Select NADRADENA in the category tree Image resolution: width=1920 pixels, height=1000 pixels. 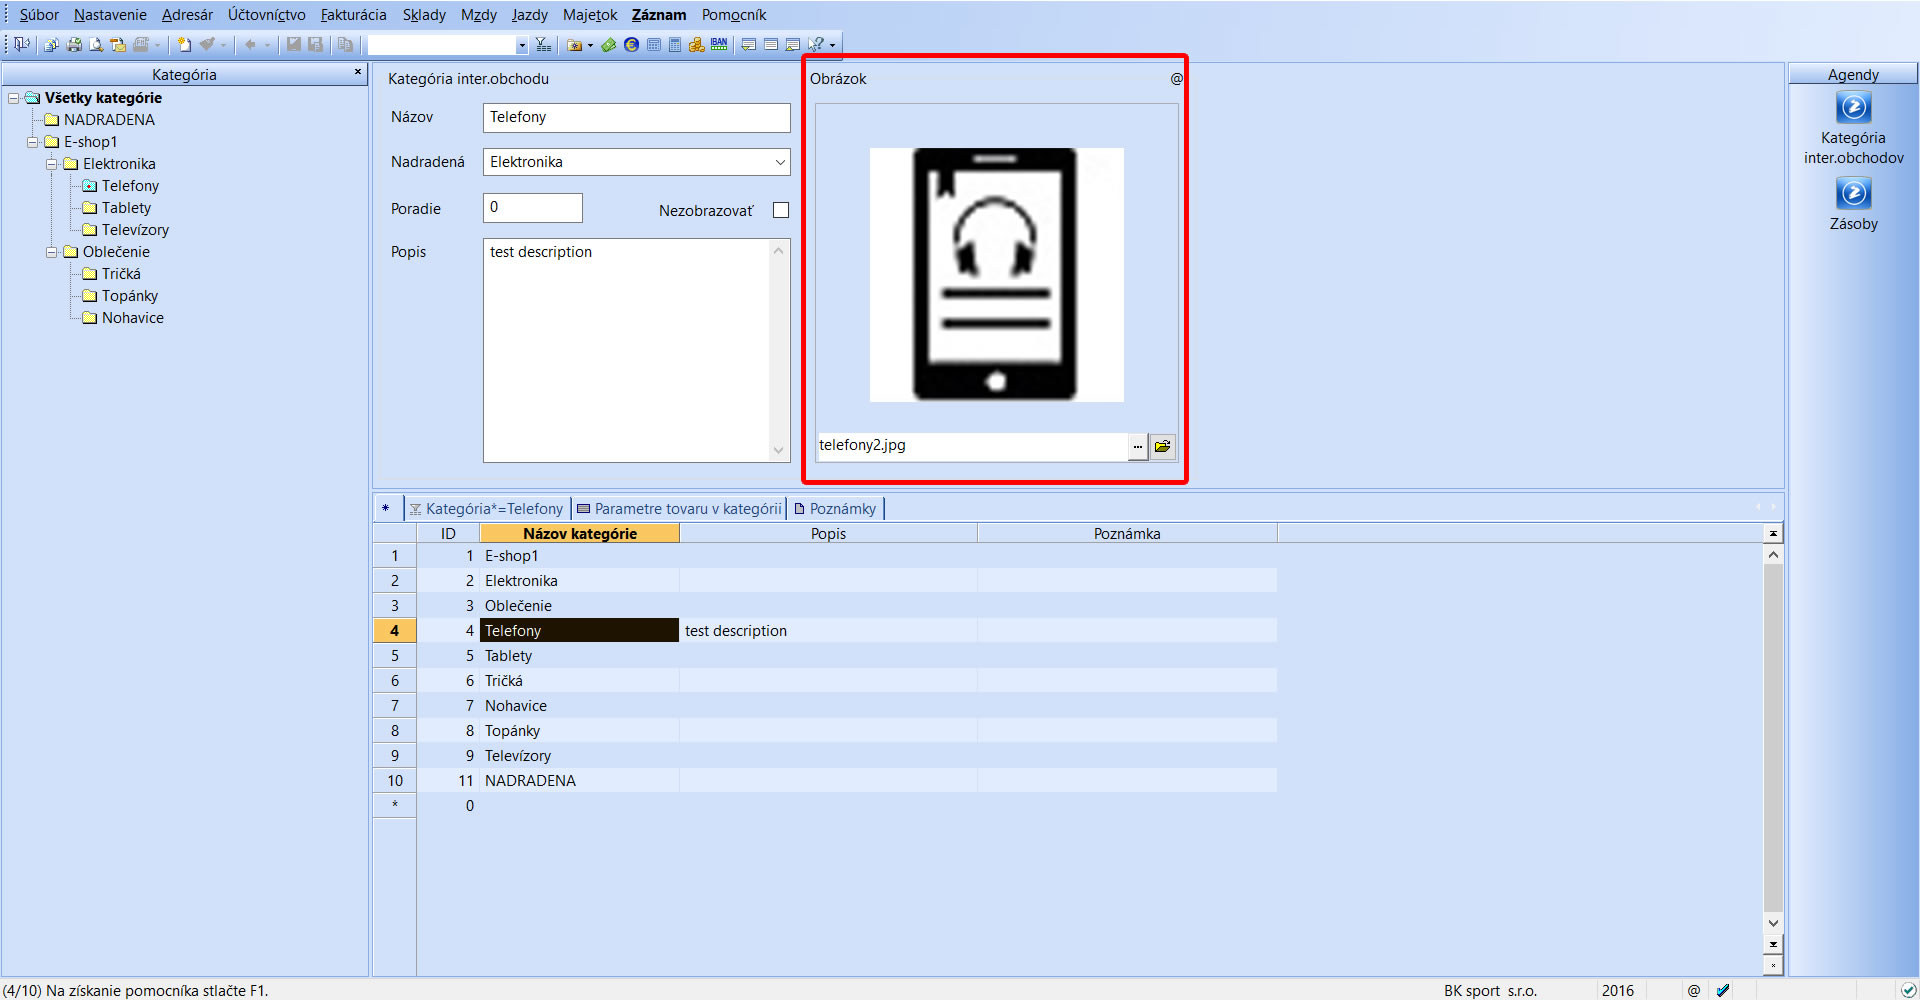(x=109, y=120)
